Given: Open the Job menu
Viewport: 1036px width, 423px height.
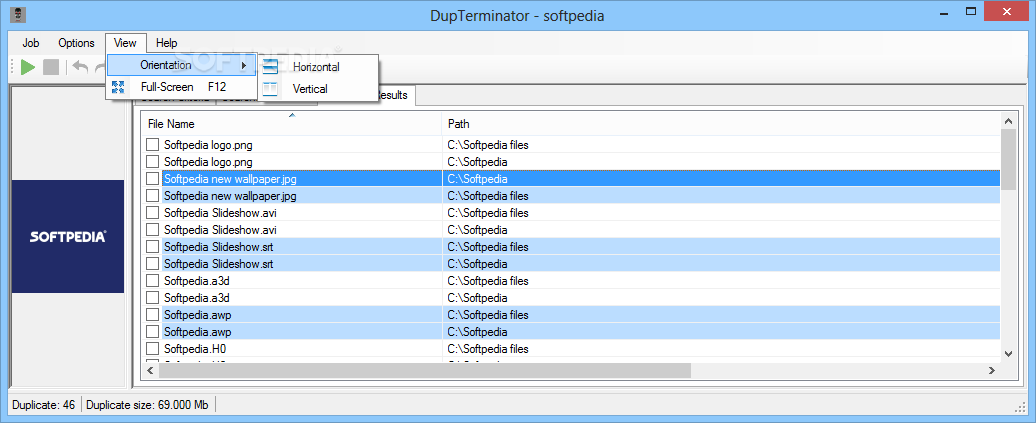Looking at the screenshot, I should [31, 43].
